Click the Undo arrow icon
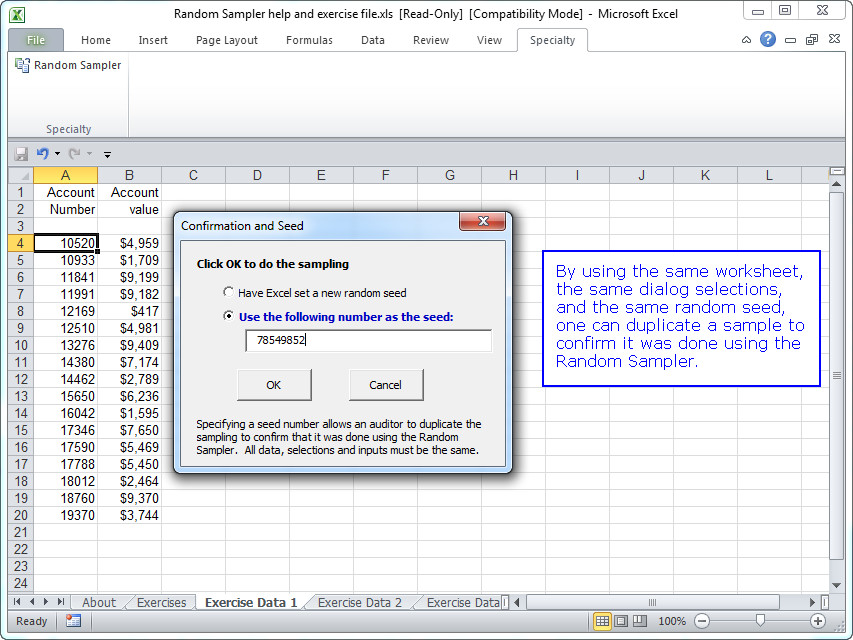 42,154
